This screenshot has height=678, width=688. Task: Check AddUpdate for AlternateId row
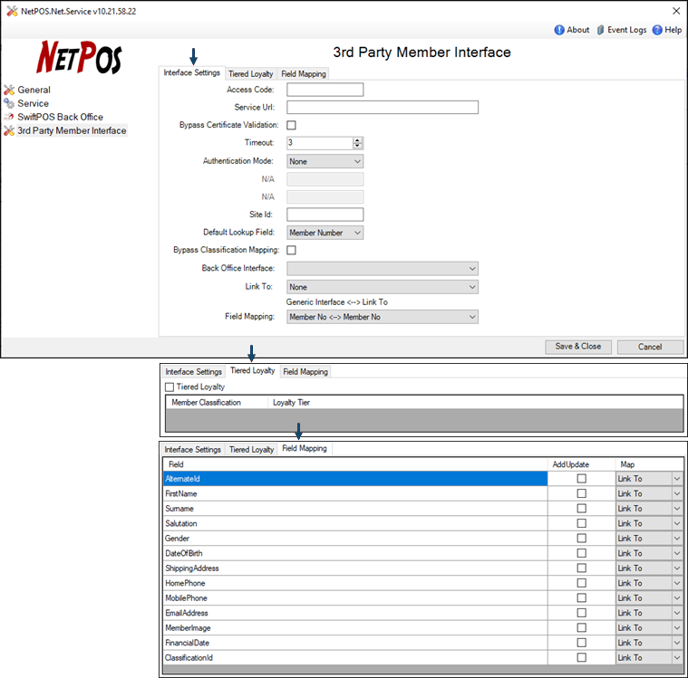click(581, 479)
